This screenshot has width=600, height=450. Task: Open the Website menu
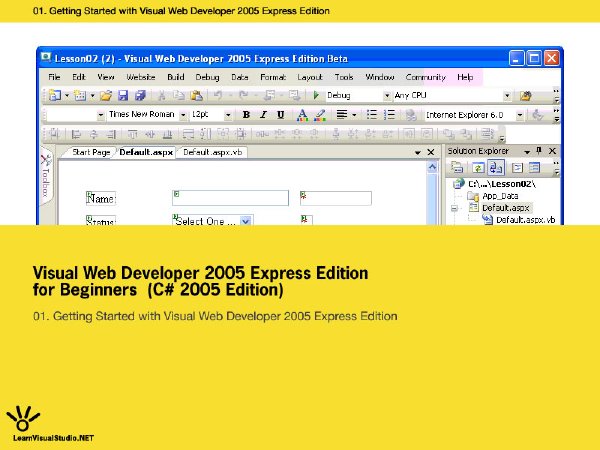tap(141, 77)
